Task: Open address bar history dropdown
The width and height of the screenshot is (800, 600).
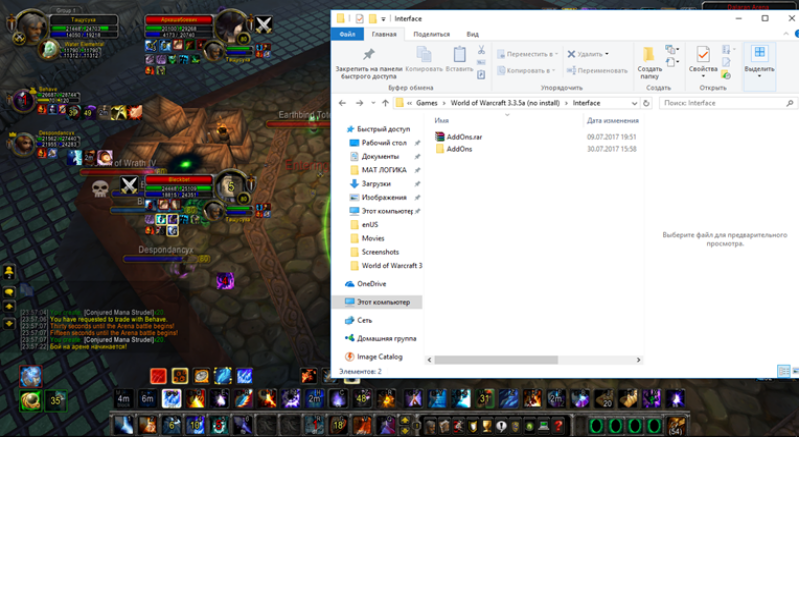Action: [x=633, y=103]
